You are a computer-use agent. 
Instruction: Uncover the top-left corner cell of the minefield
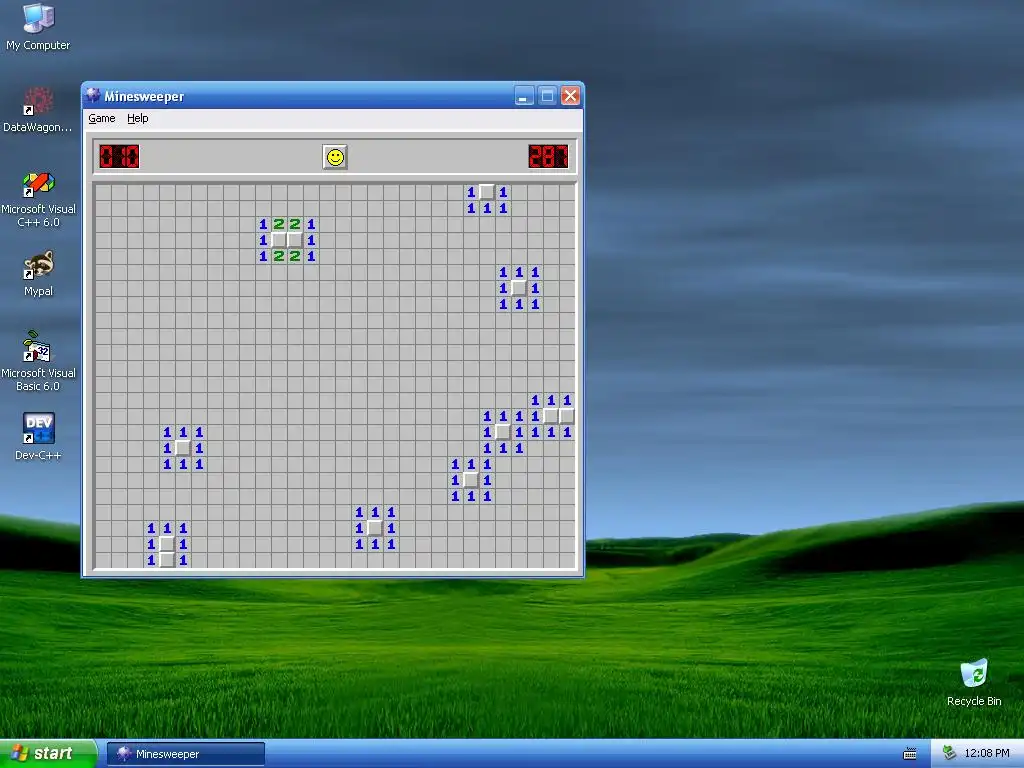pos(103,192)
